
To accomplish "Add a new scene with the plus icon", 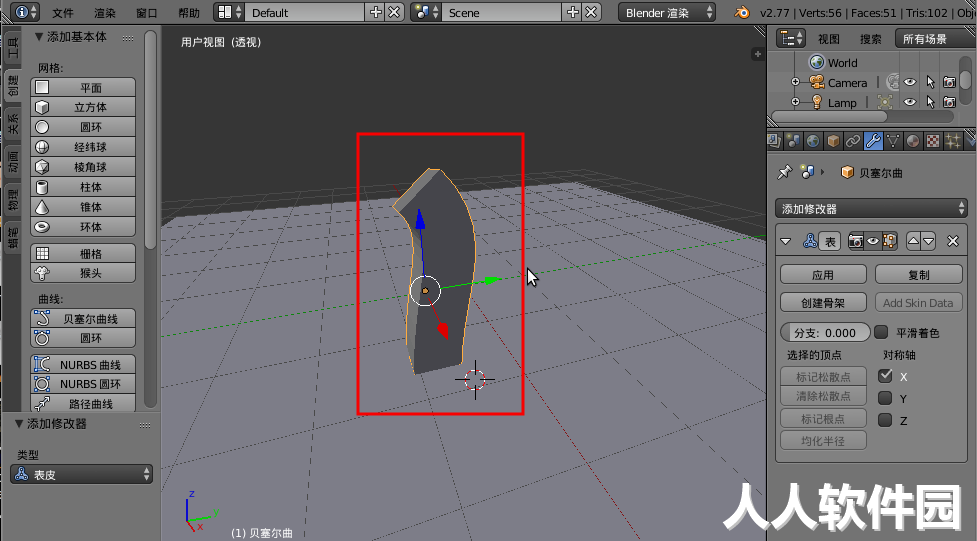I will click(x=573, y=12).
